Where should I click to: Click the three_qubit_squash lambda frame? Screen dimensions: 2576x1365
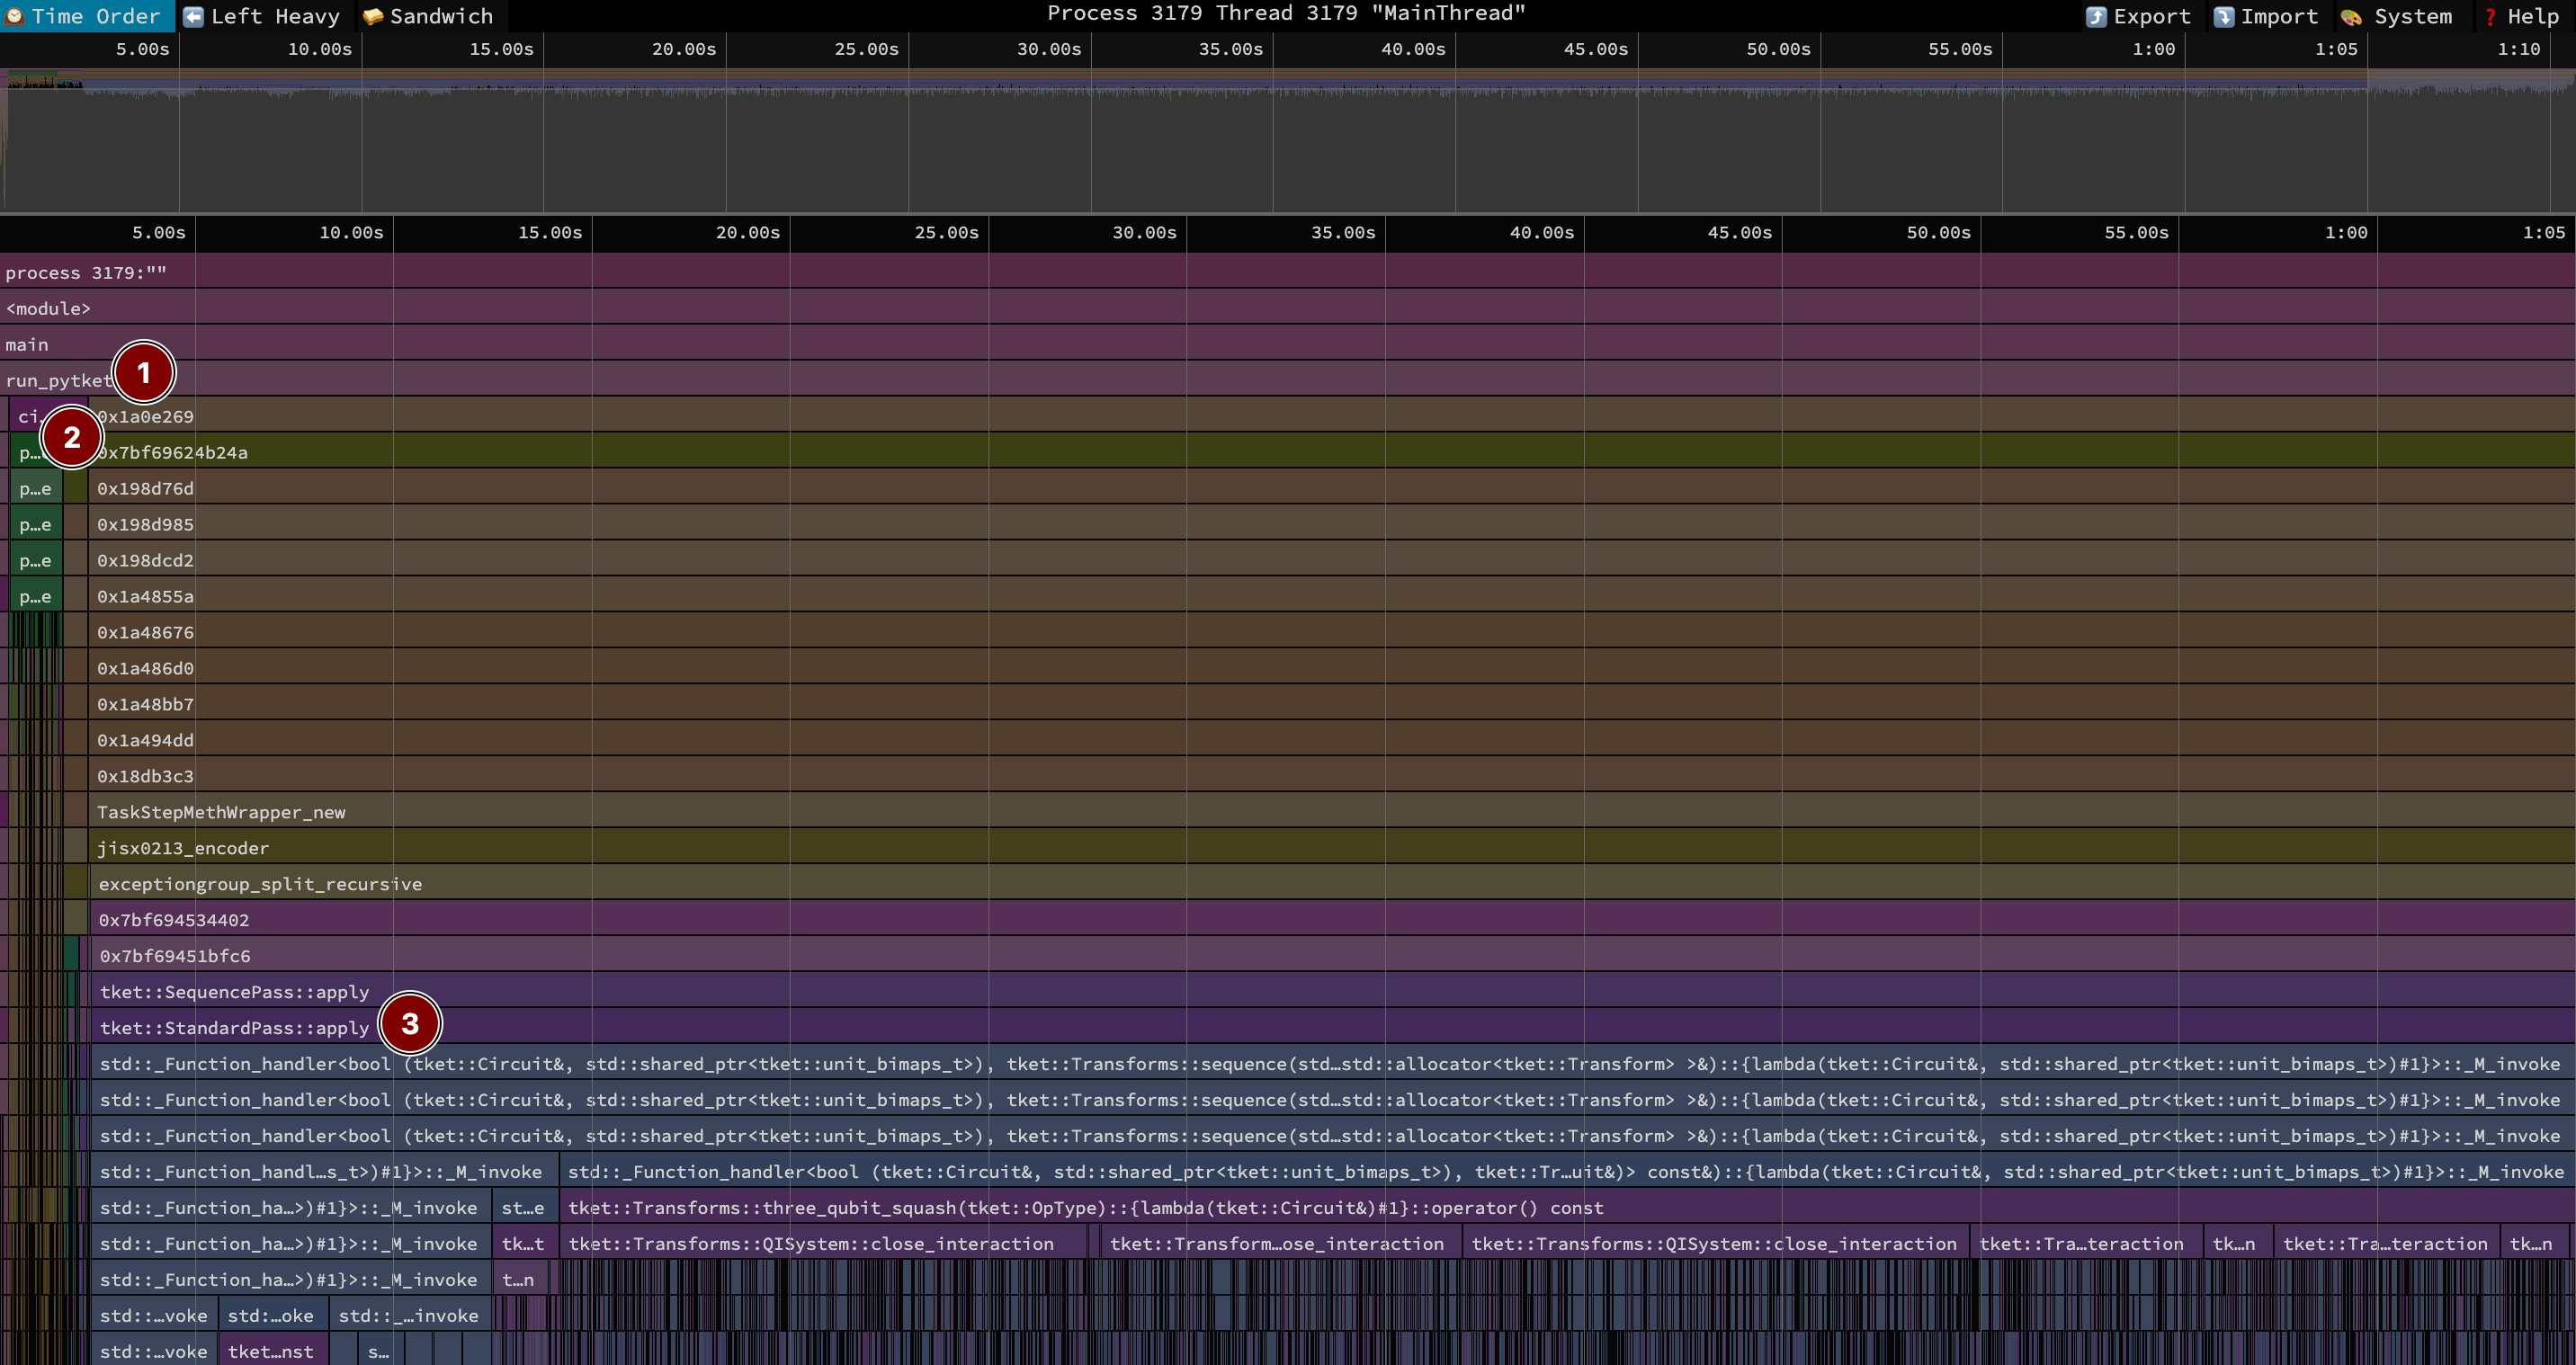pyautogui.click(x=1085, y=1208)
